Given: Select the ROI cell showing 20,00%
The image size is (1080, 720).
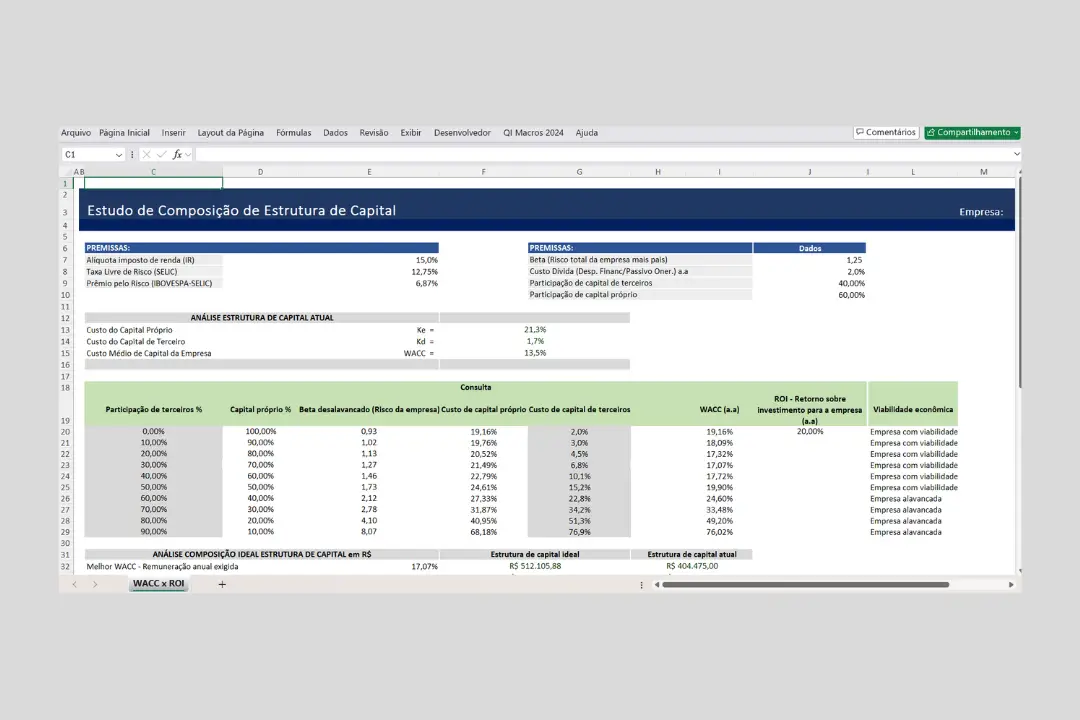Looking at the screenshot, I should 810,431.
